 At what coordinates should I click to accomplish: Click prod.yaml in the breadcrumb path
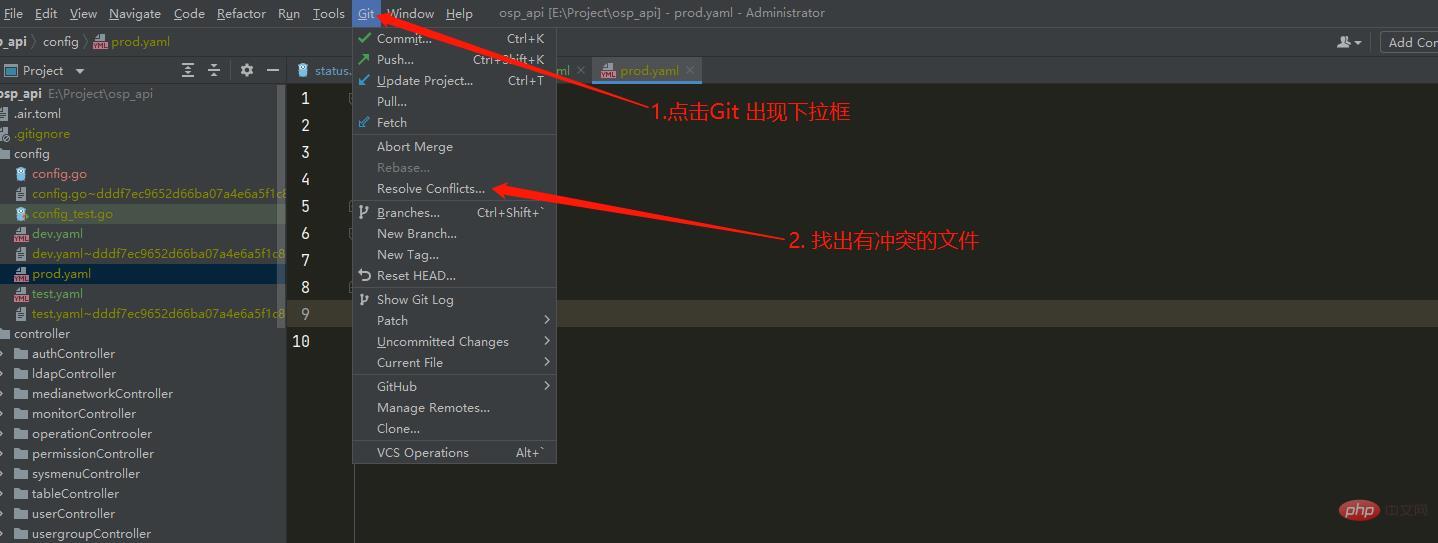131,42
